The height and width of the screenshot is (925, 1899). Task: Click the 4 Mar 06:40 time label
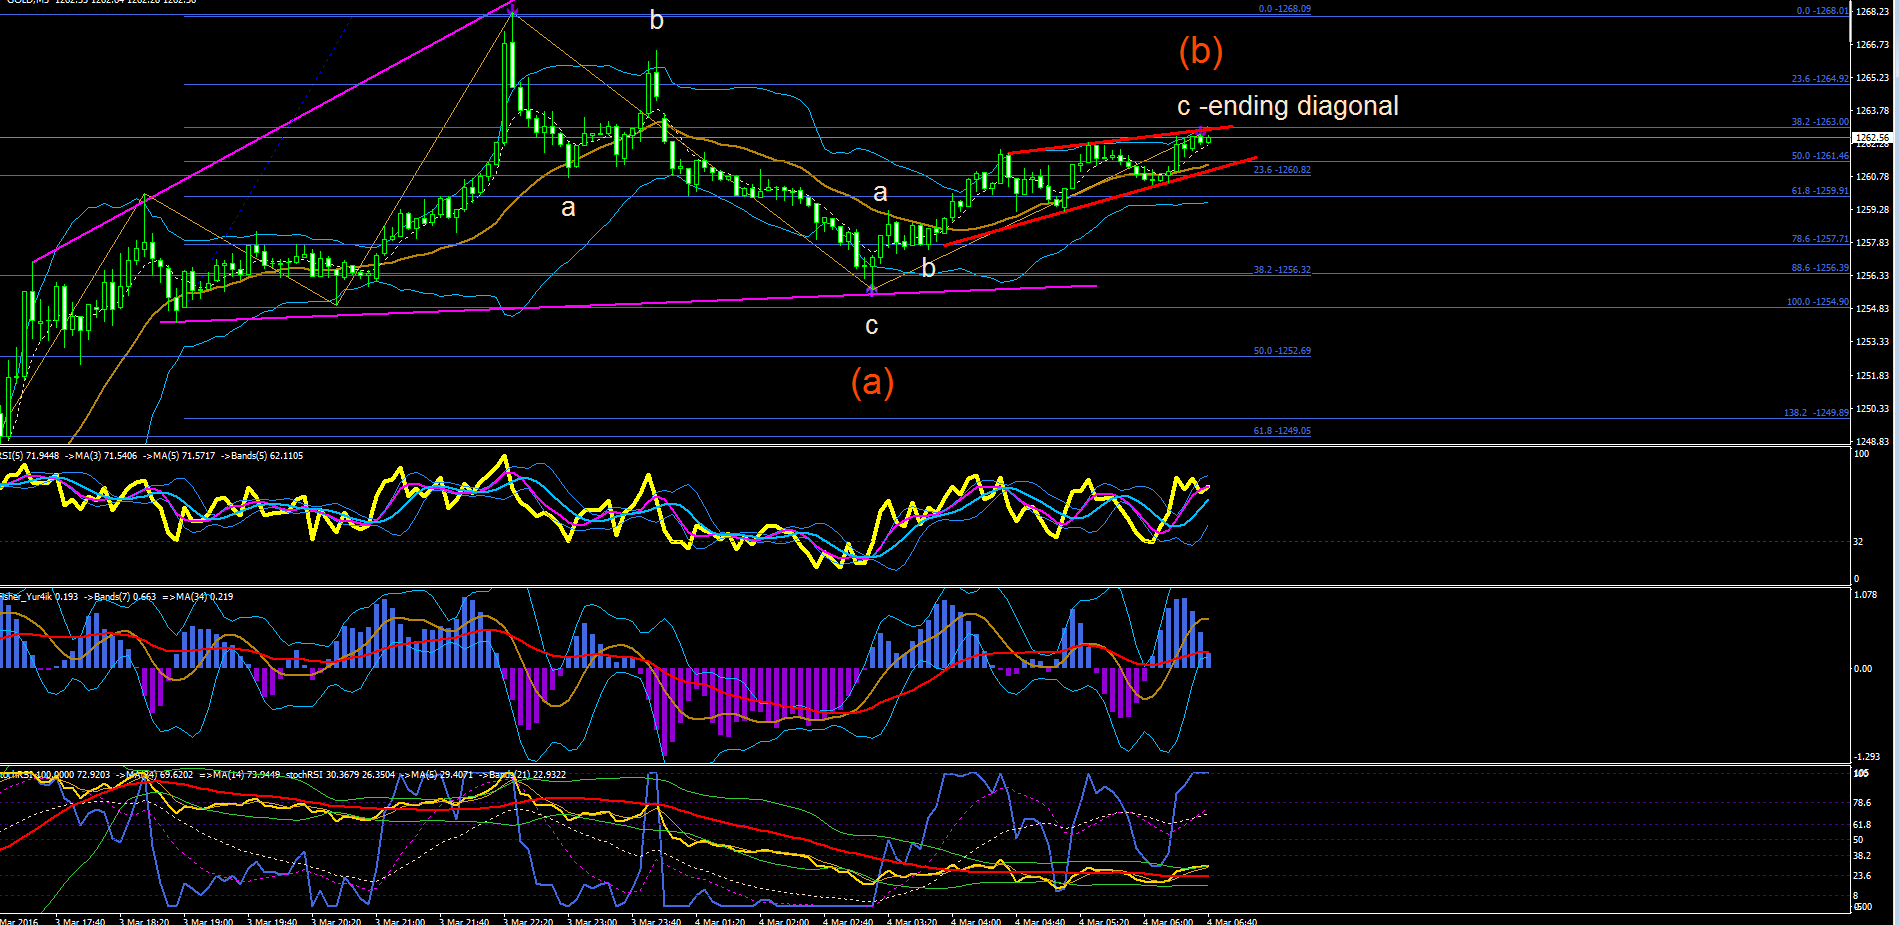1232,921
